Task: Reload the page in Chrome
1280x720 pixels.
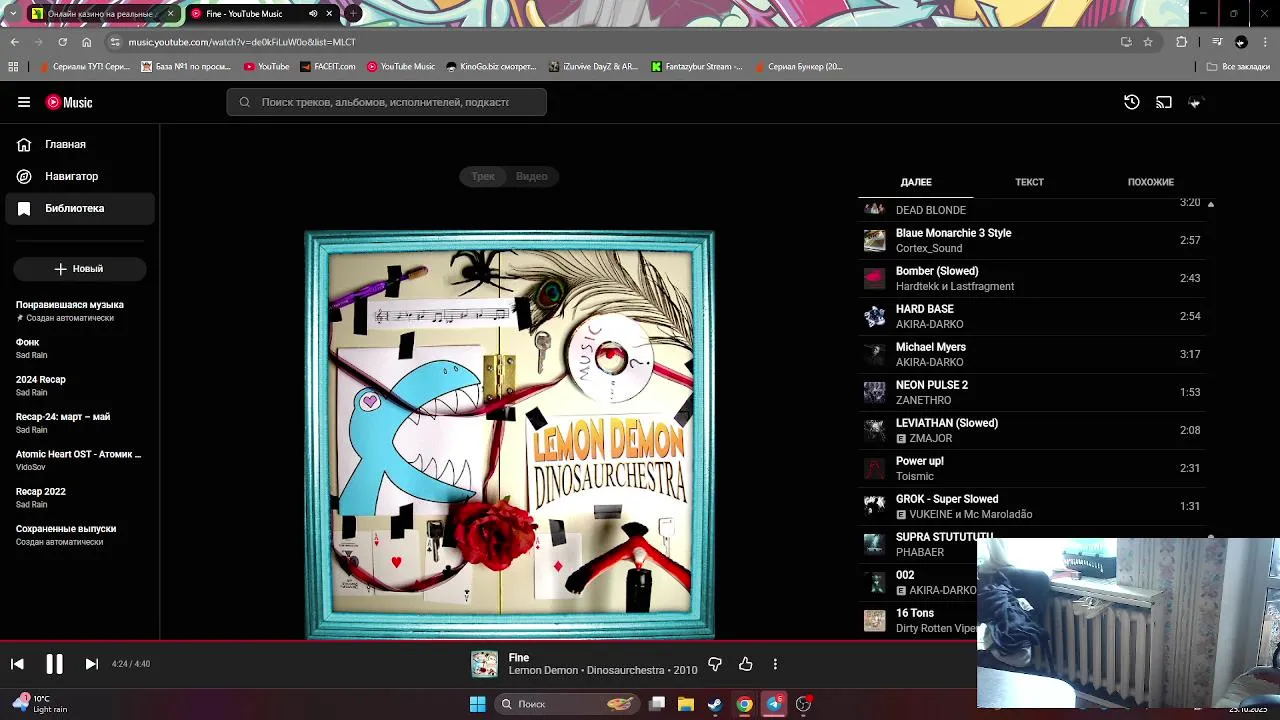Action: (x=62, y=42)
